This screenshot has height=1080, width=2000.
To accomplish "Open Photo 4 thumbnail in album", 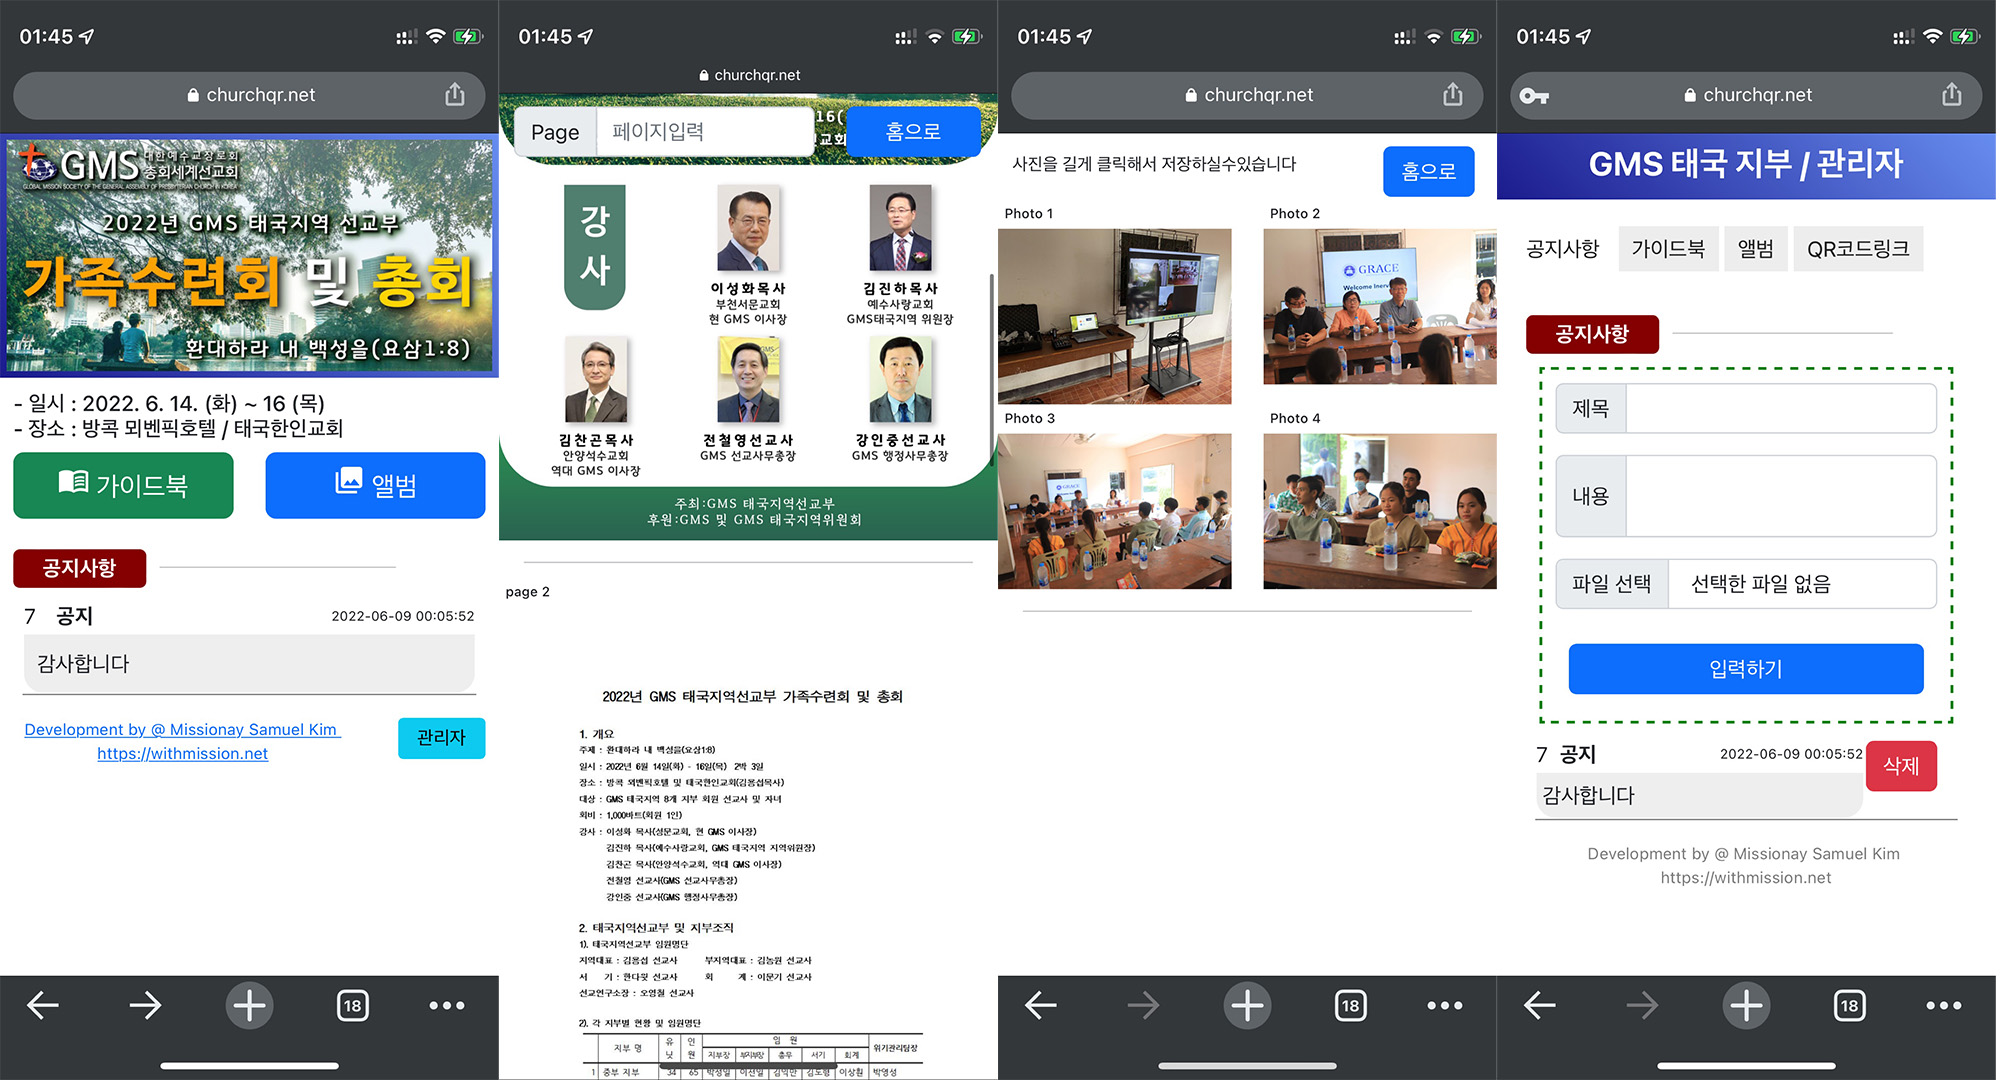I will coord(1380,511).
